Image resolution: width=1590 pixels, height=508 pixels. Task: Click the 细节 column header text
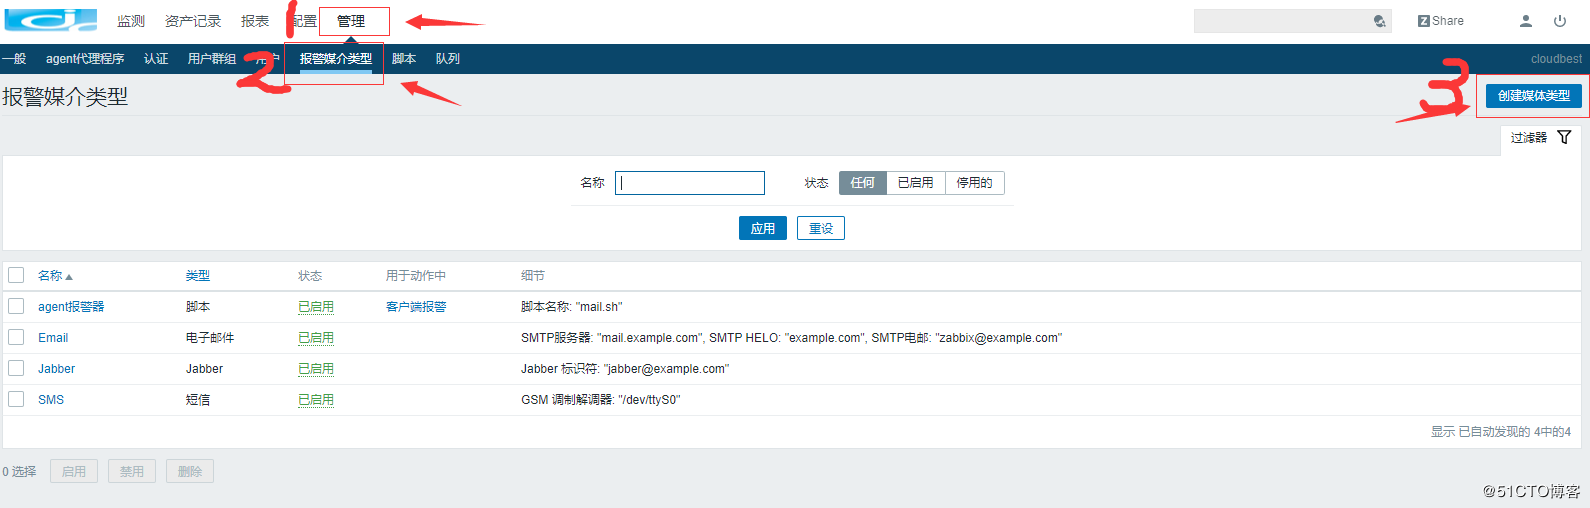[533, 276]
